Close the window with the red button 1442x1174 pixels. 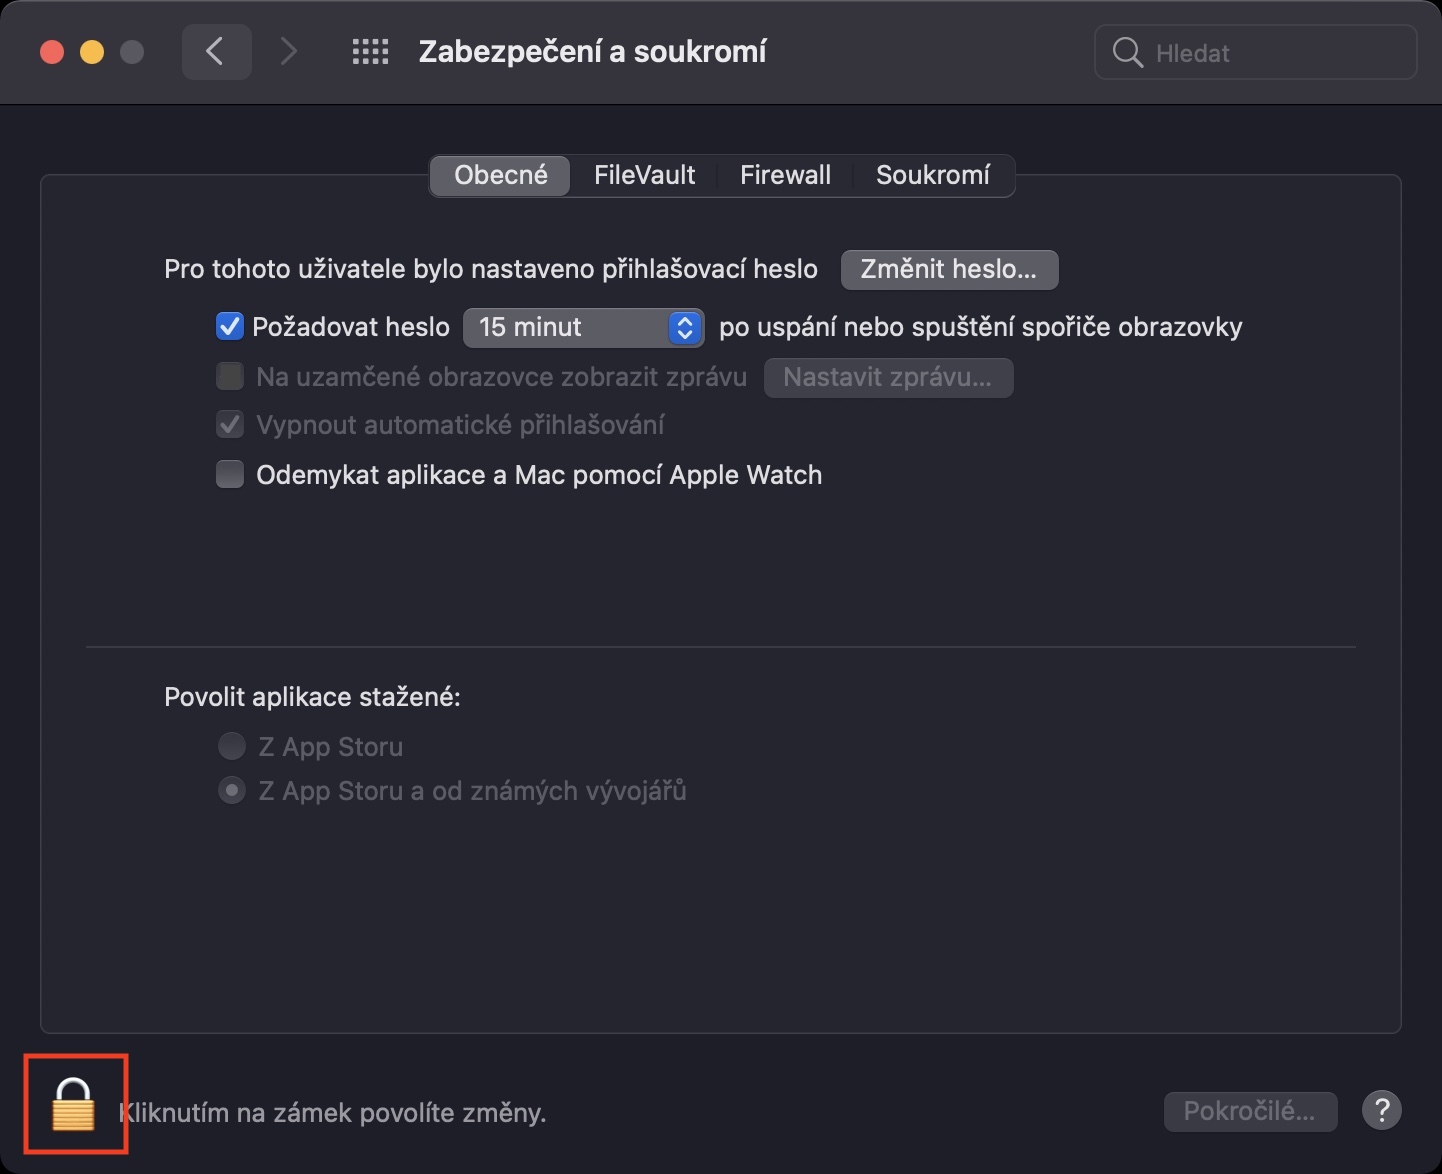tap(52, 52)
